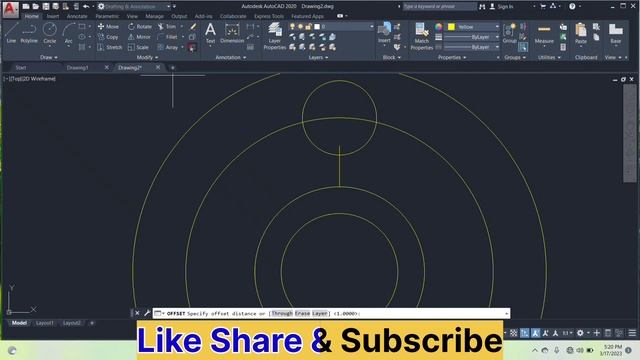
Task: Expand the Utilities panel
Action: [549, 58]
